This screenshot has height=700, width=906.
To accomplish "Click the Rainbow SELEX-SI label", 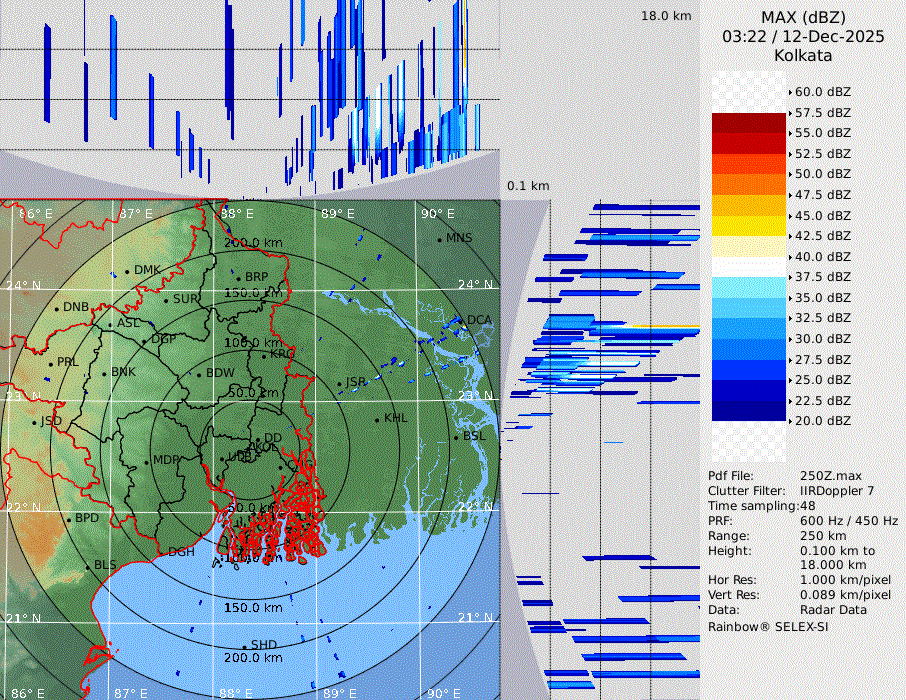I will tap(768, 627).
